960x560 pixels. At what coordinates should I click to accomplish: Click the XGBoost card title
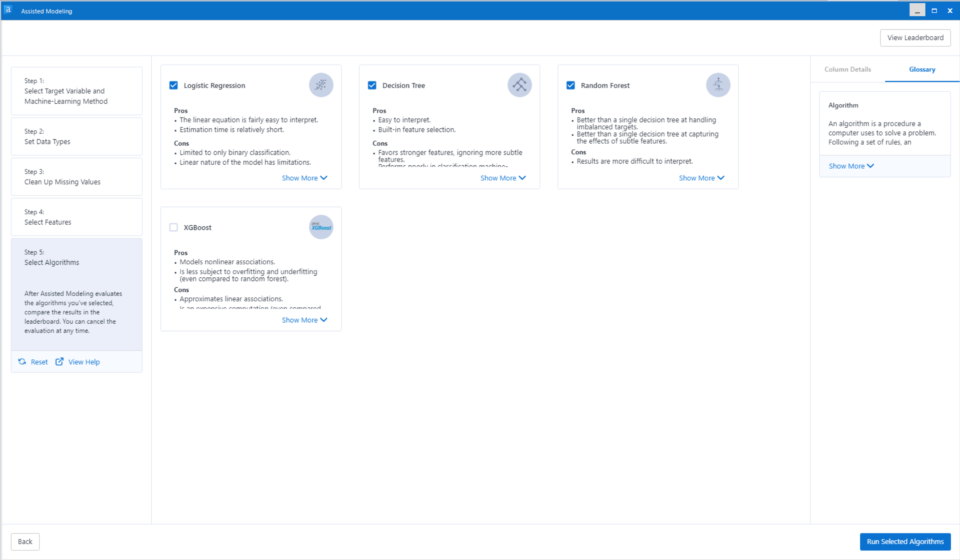[197, 228]
